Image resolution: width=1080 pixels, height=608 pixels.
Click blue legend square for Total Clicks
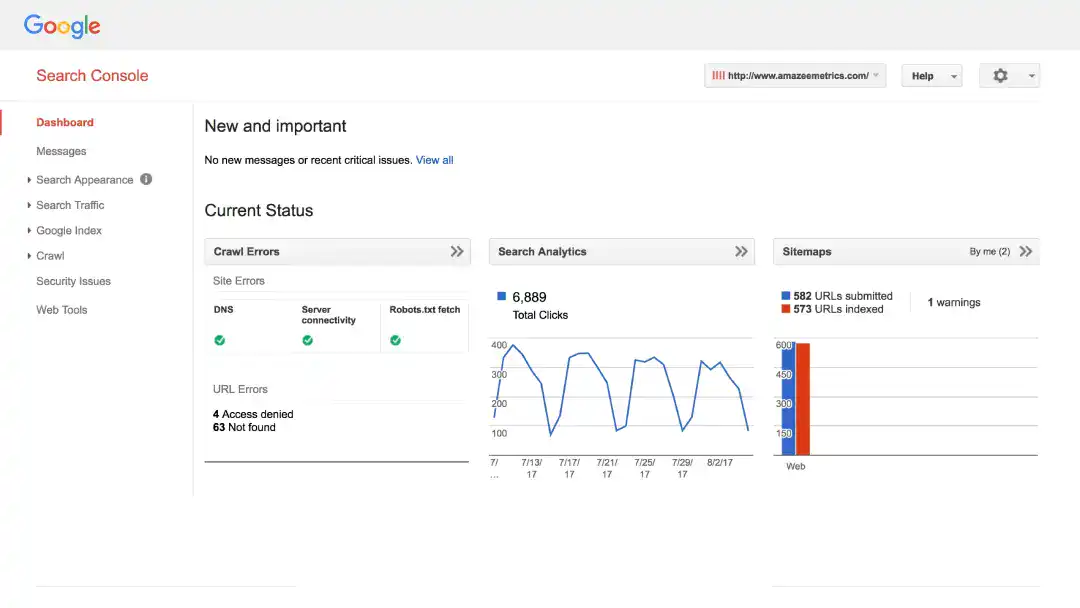(501, 297)
